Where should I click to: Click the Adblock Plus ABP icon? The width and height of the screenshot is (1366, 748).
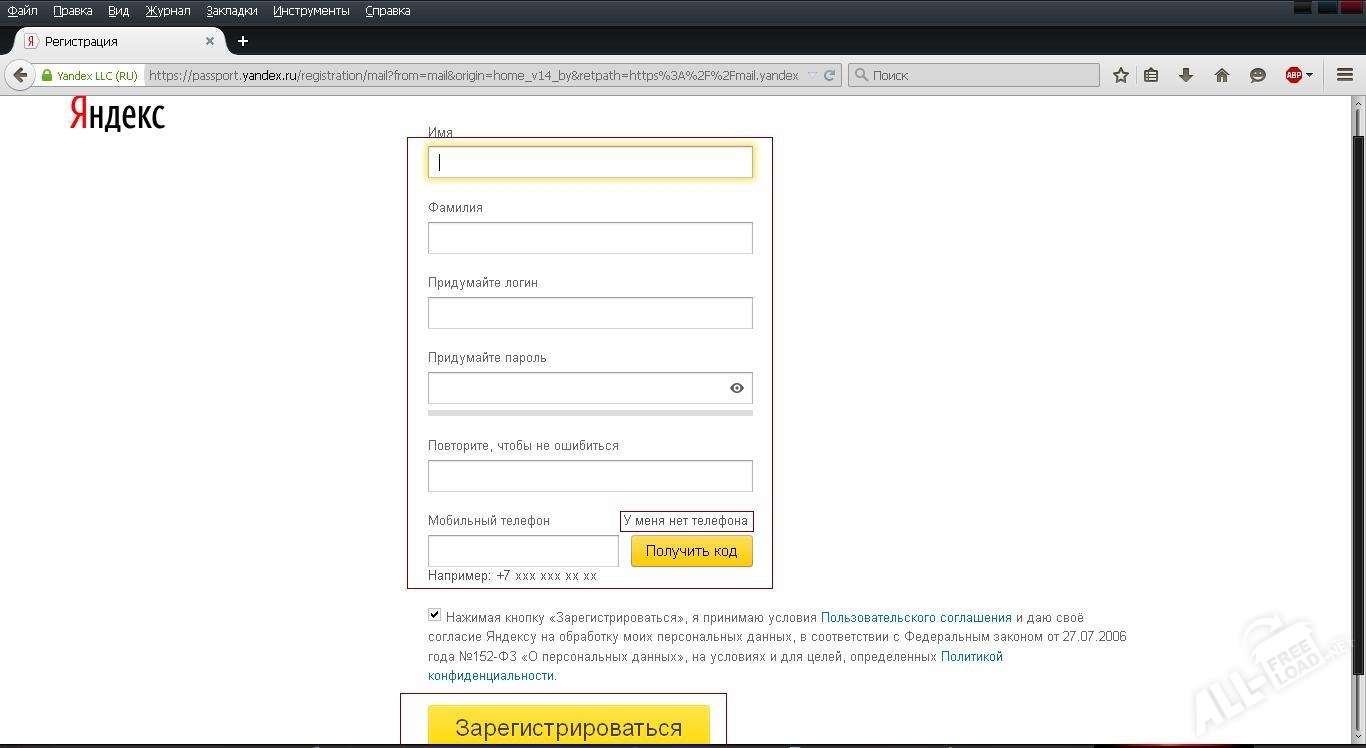click(x=1293, y=75)
